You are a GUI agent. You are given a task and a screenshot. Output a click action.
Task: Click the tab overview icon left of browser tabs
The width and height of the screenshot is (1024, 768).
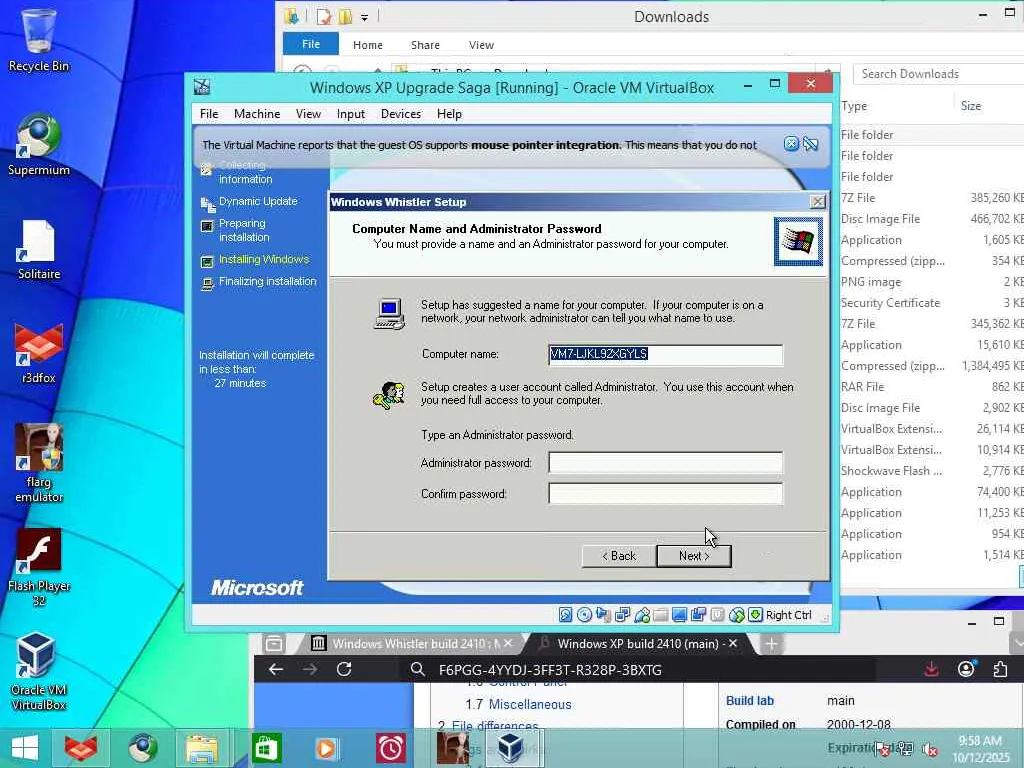click(274, 644)
